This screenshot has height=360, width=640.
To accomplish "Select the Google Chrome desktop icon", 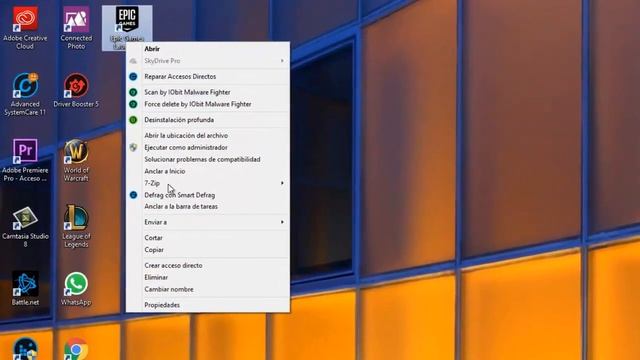I will click(76, 349).
